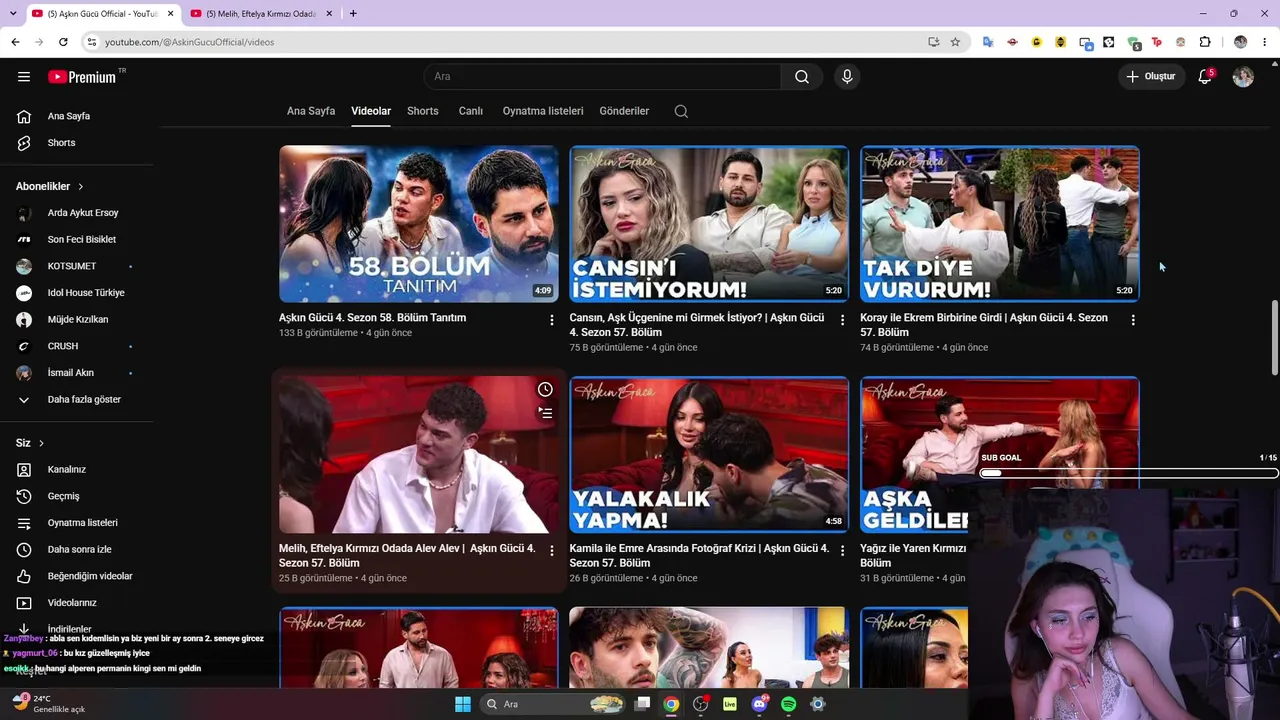
Task: Switch to the Melih, Eftelya browser tab
Action: [260, 13]
